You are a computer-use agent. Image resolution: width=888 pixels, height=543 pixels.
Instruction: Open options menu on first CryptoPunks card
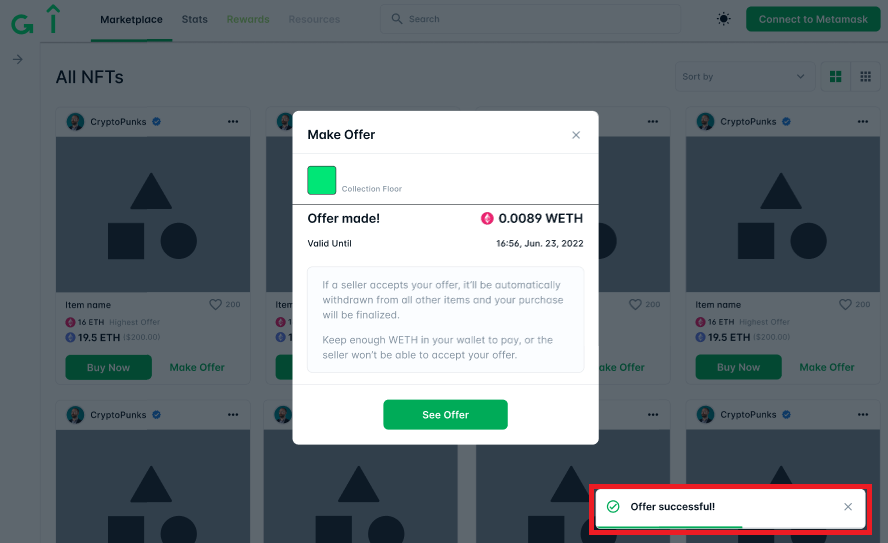tap(233, 122)
